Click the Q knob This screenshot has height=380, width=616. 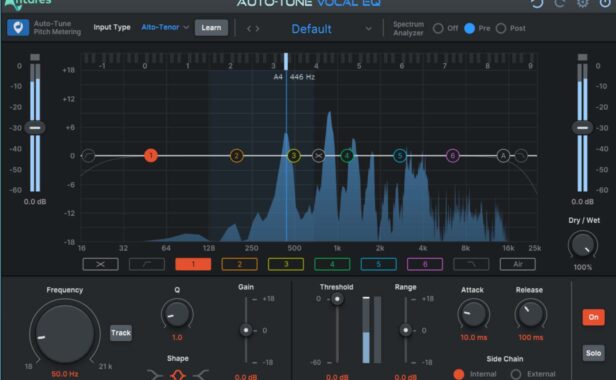click(177, 314)
